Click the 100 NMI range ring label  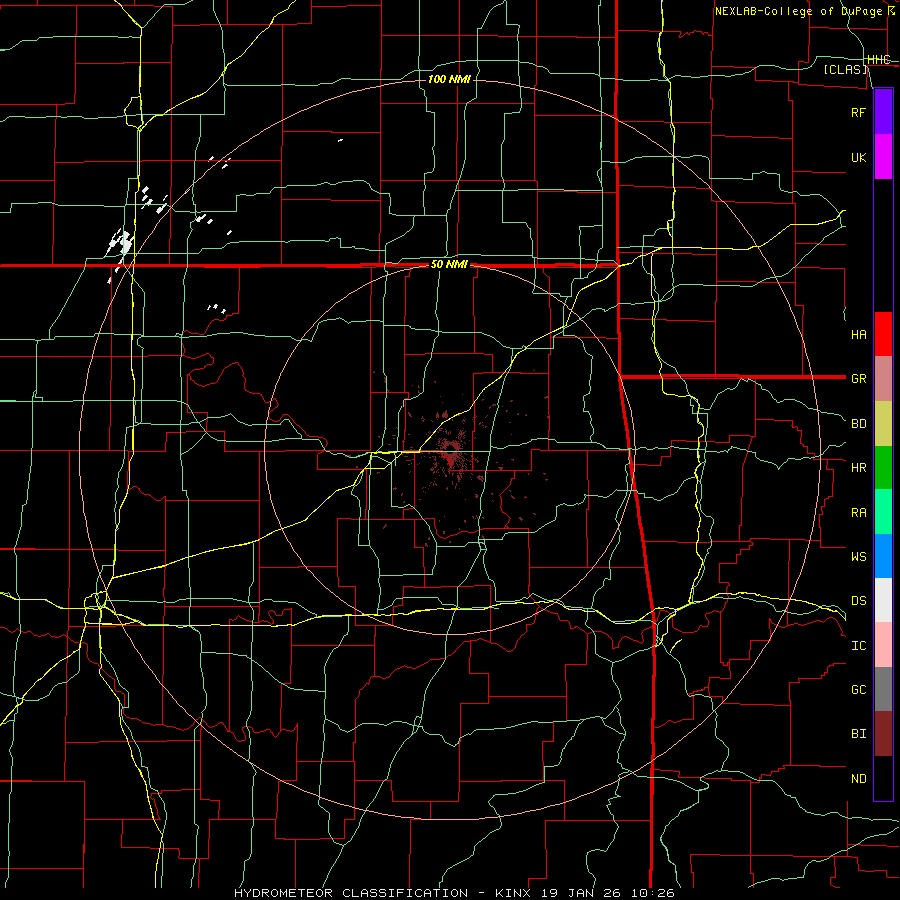click(449, 79)
